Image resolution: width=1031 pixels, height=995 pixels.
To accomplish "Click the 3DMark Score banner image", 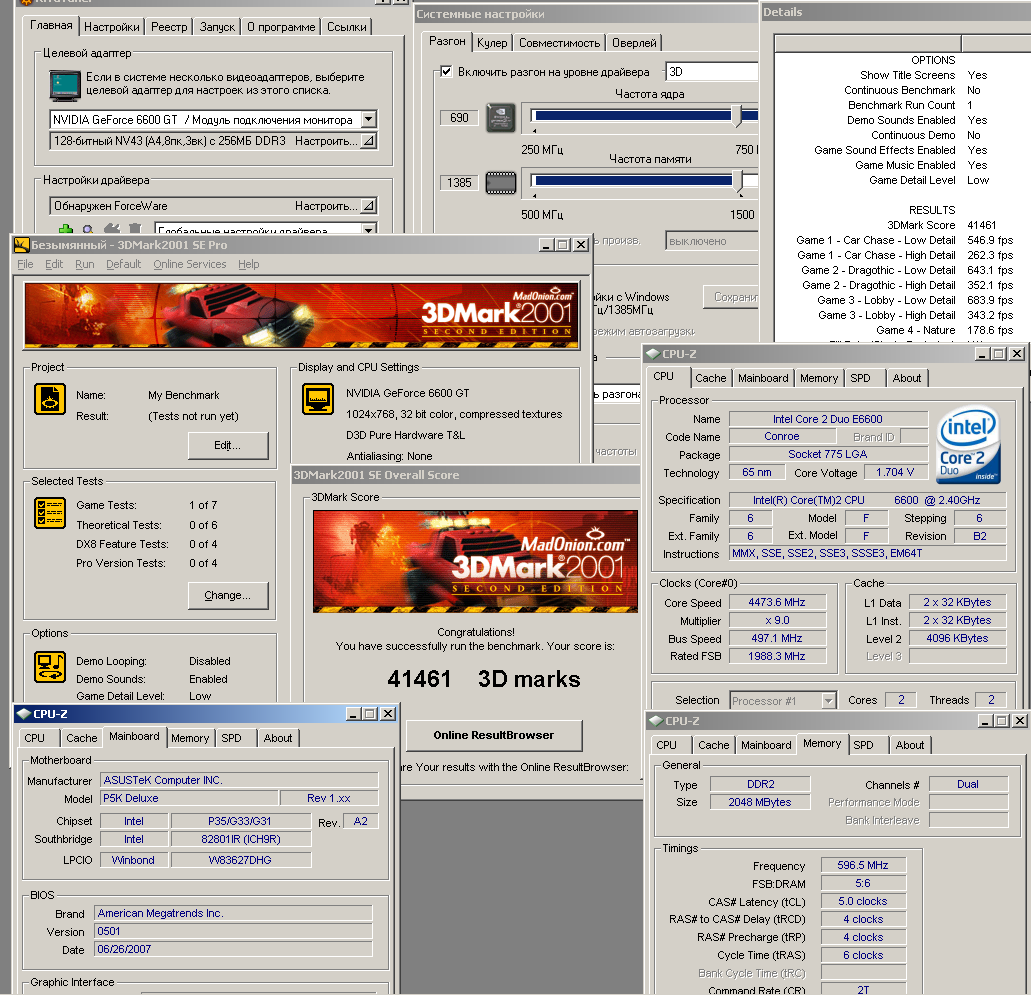I will coord(475,562).
